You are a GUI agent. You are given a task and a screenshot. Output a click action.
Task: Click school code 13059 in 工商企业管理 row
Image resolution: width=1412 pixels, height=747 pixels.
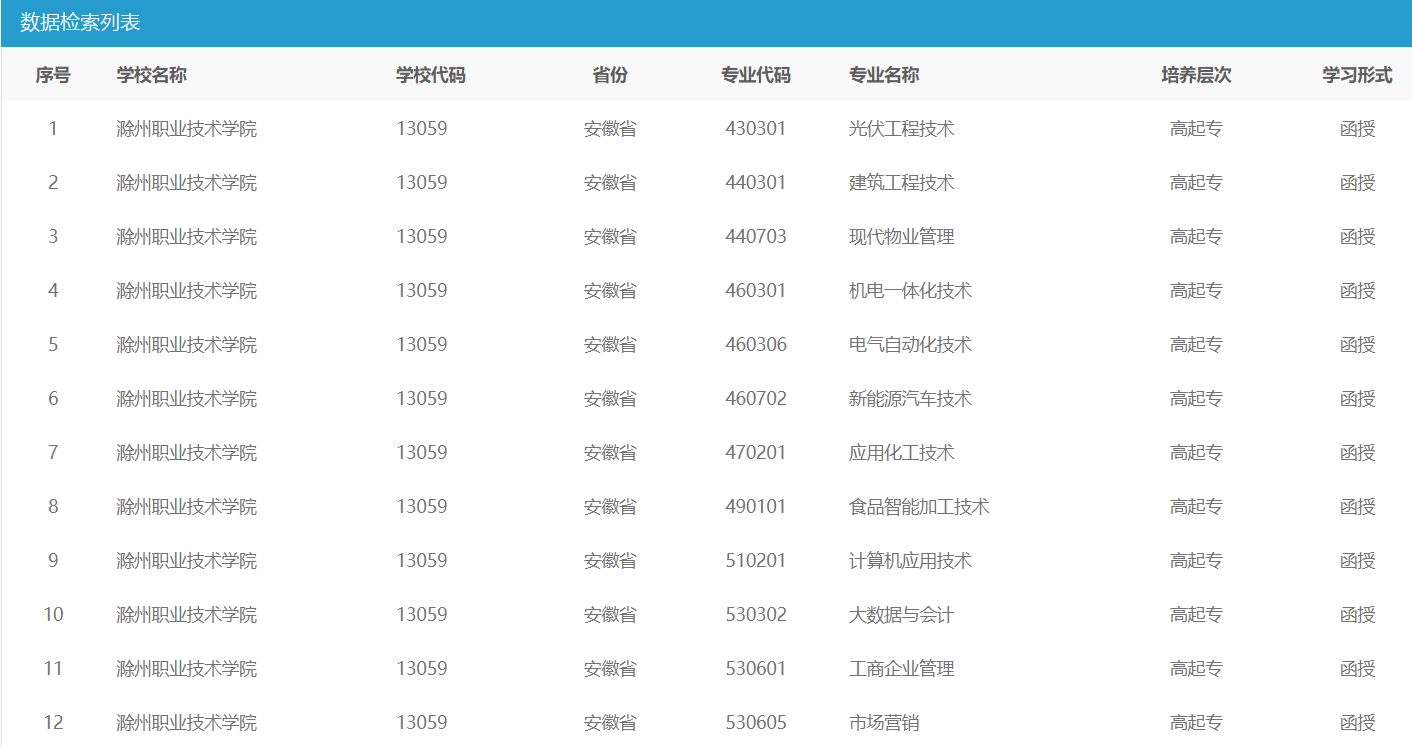pos(422,669)
